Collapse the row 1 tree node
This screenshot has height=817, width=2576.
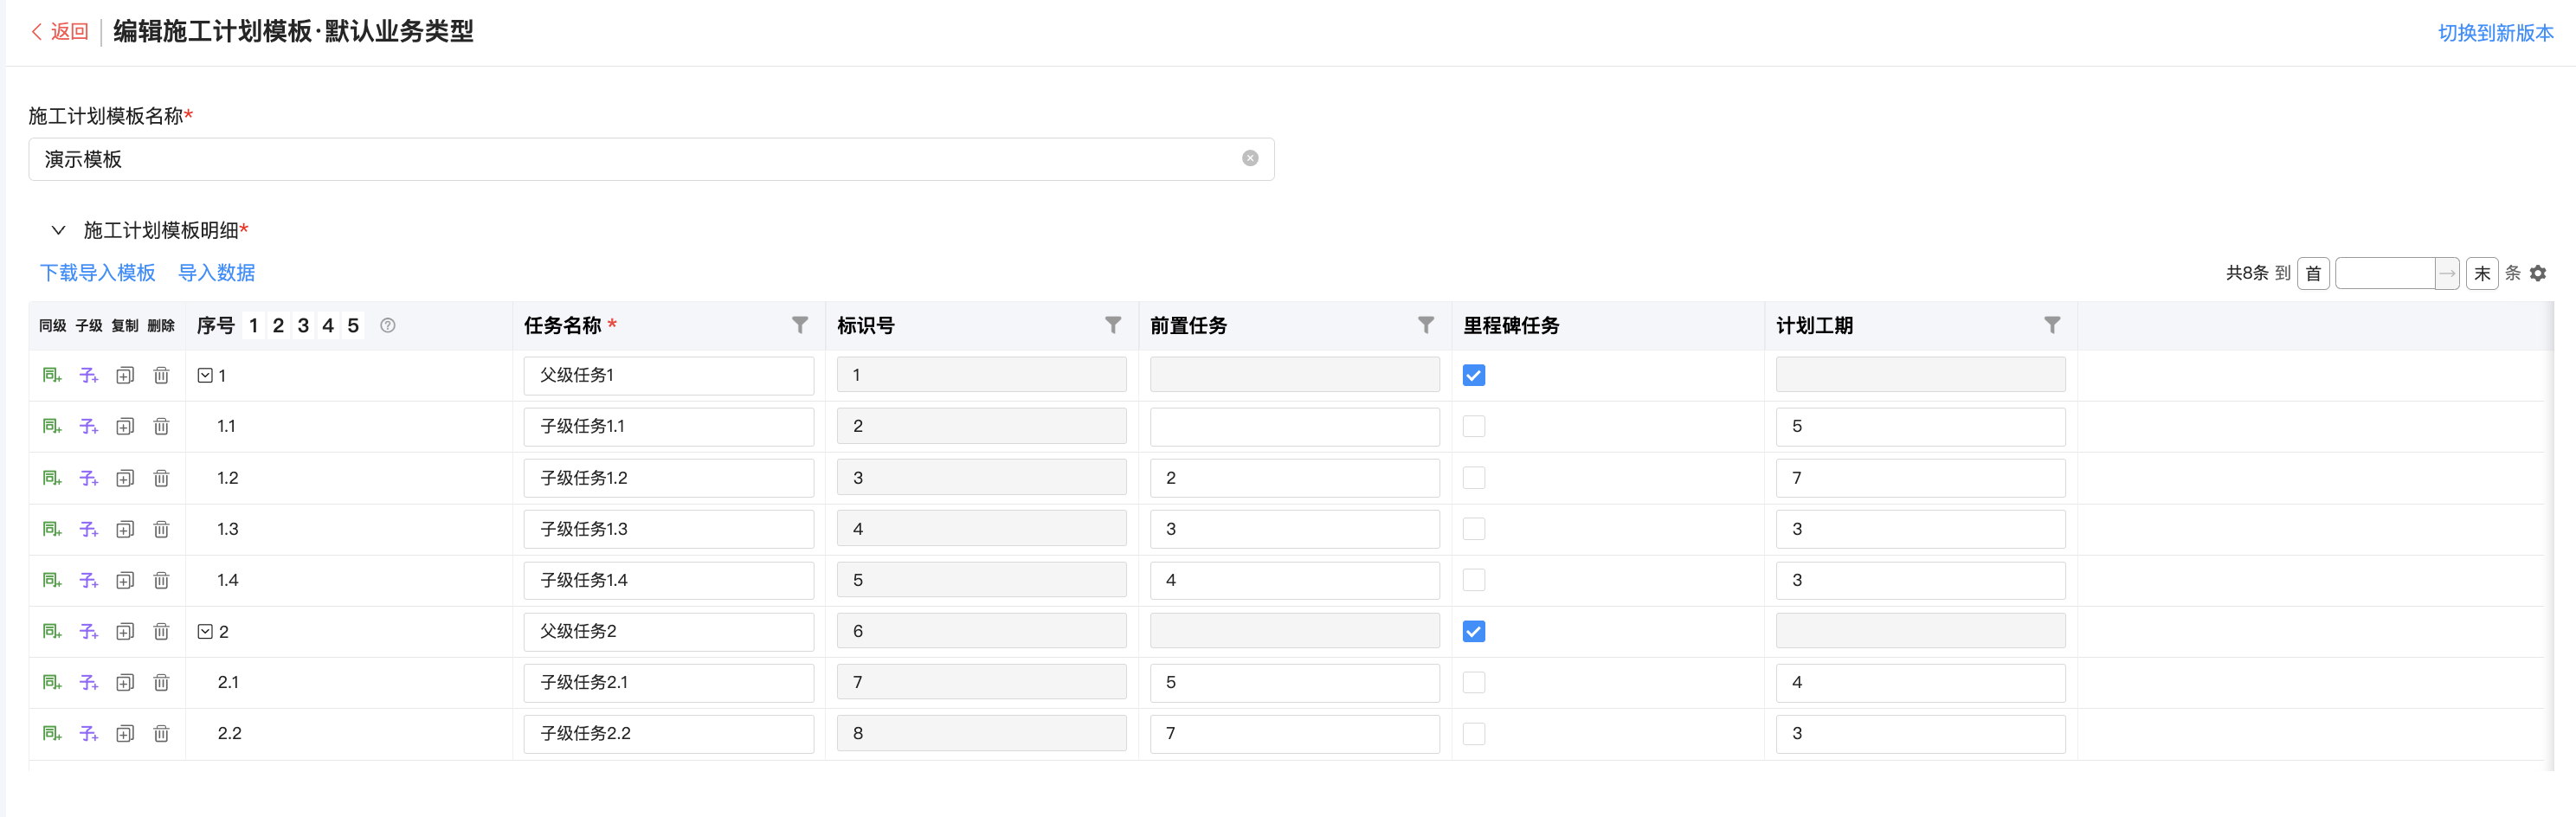tap(205, 375)
